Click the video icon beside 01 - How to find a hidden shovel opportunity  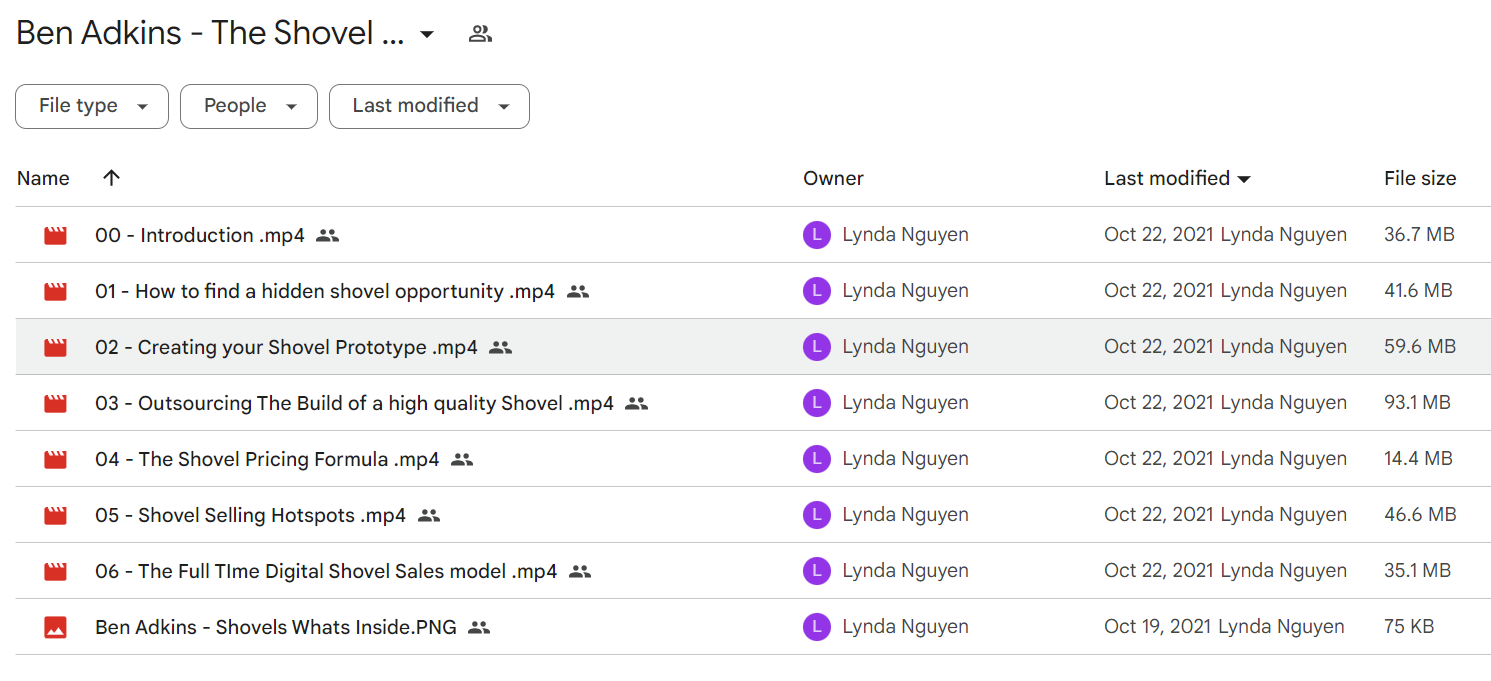55,292
